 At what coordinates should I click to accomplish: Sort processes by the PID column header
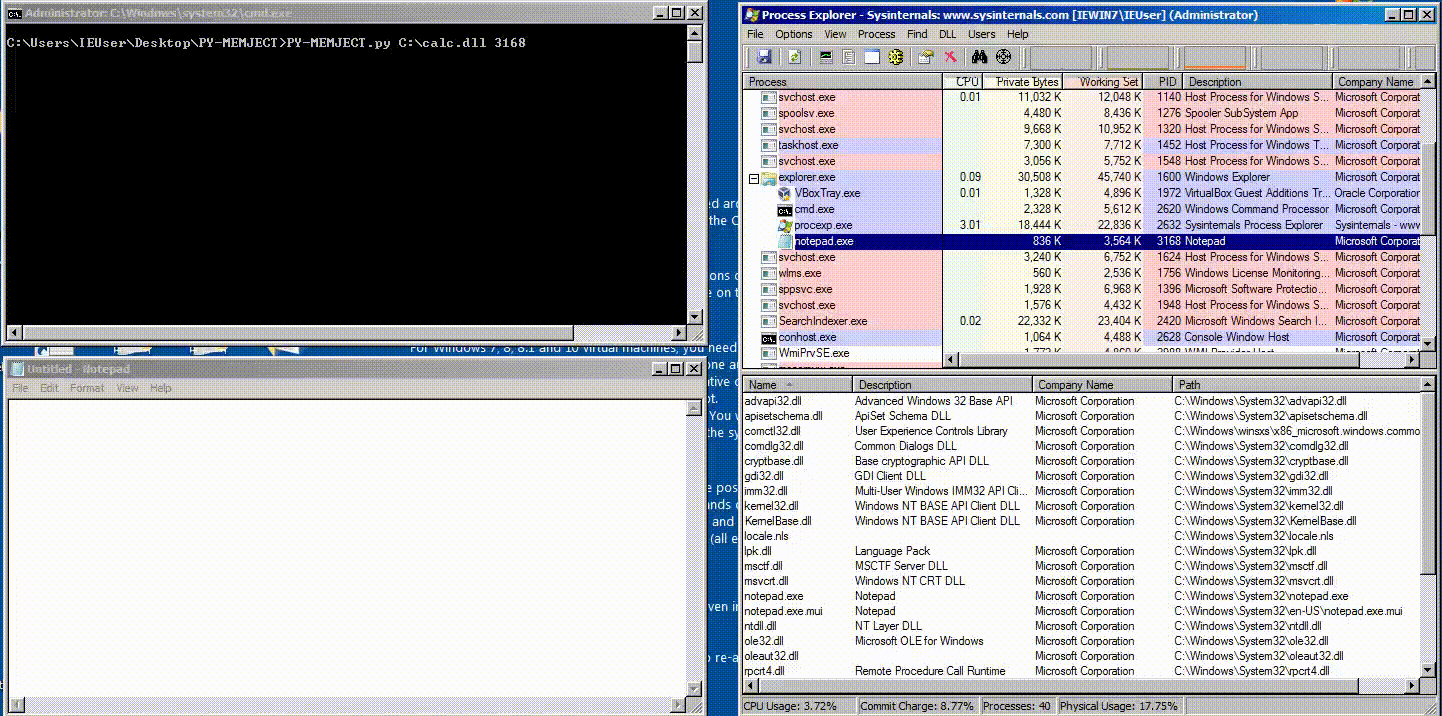1164,82
